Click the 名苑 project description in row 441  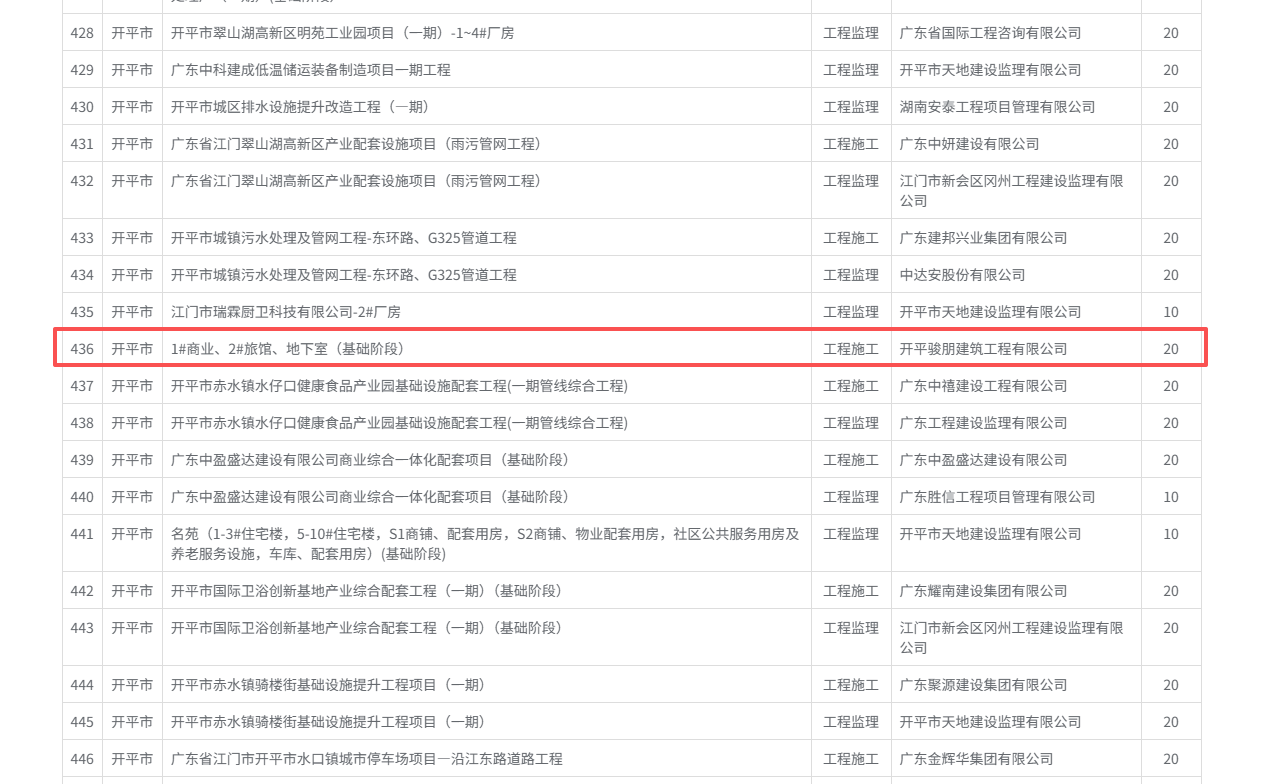[485, 543]
